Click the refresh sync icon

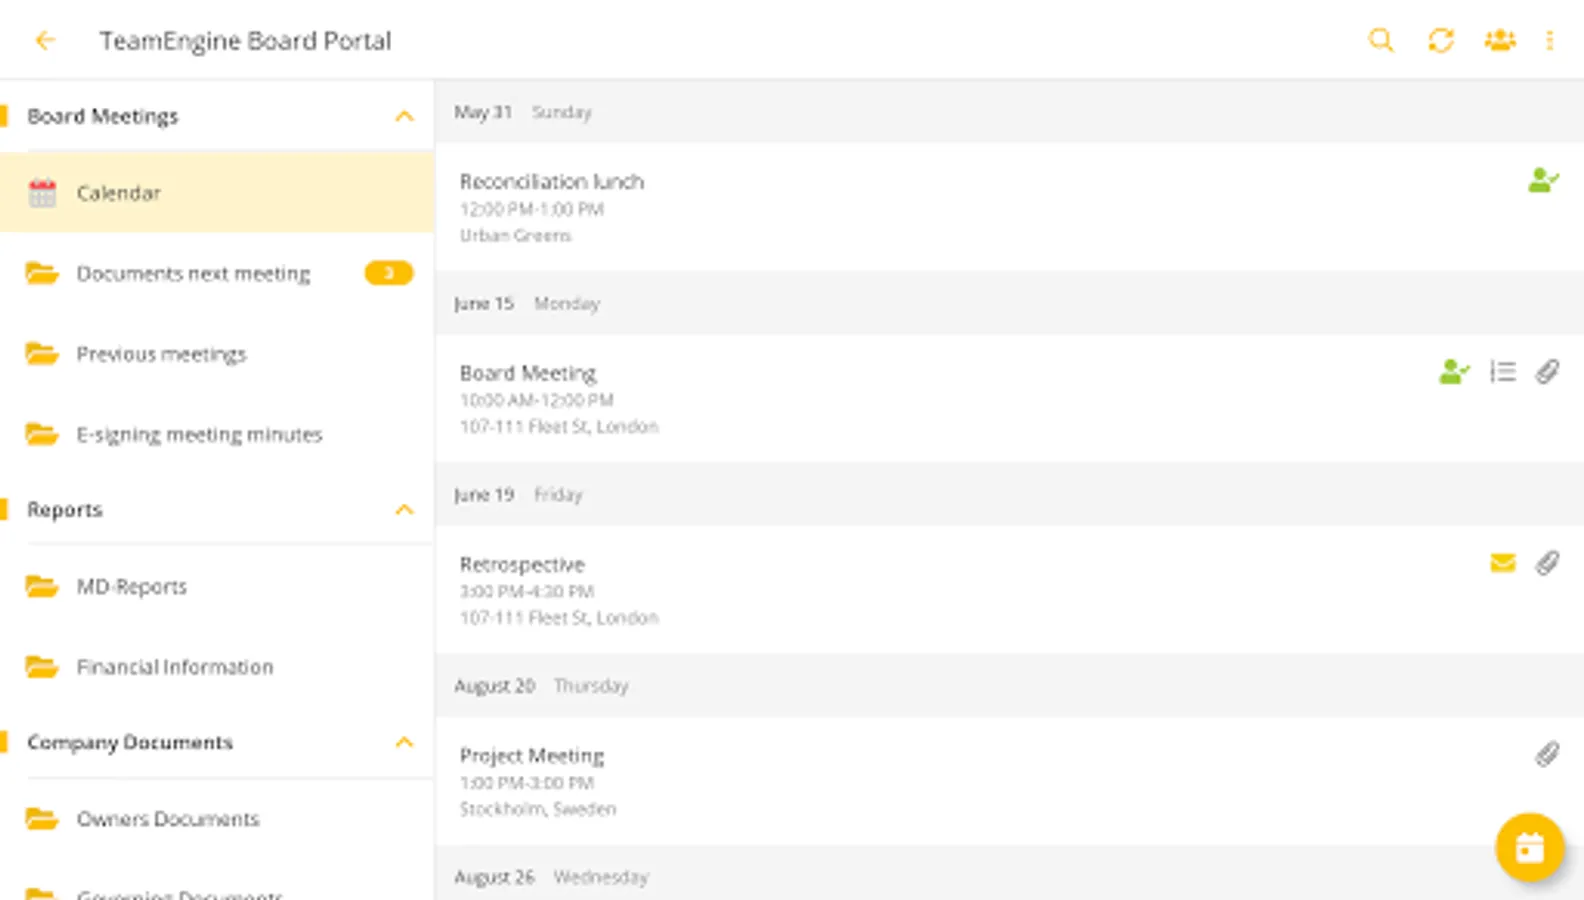point(1440,41)
